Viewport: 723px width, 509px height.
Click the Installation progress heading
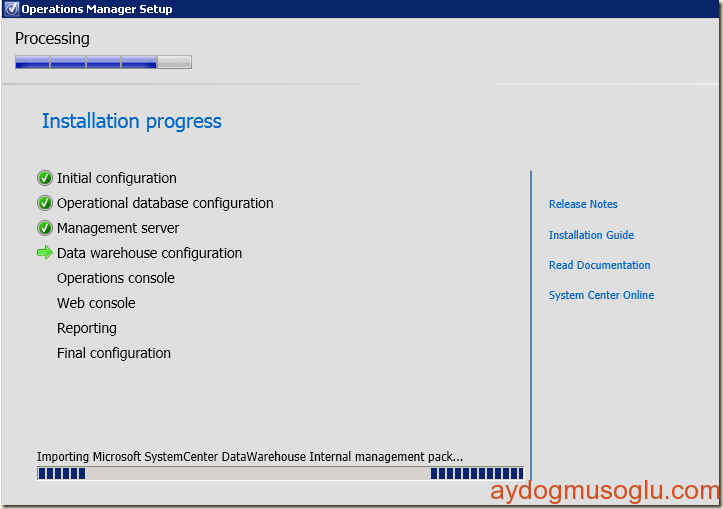132,121
